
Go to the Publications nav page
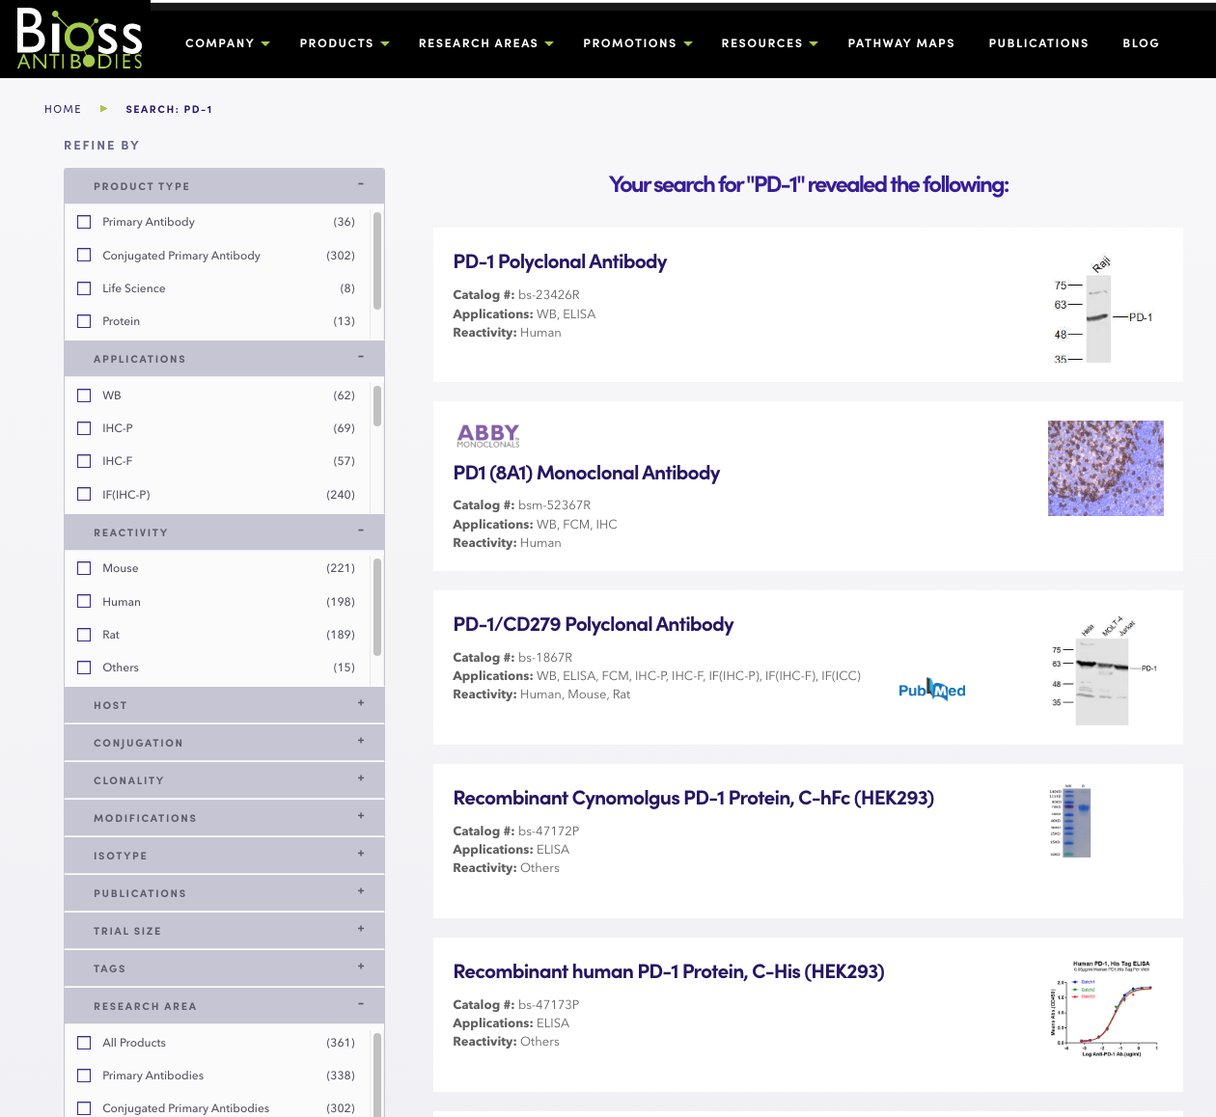pos(1038,43)
